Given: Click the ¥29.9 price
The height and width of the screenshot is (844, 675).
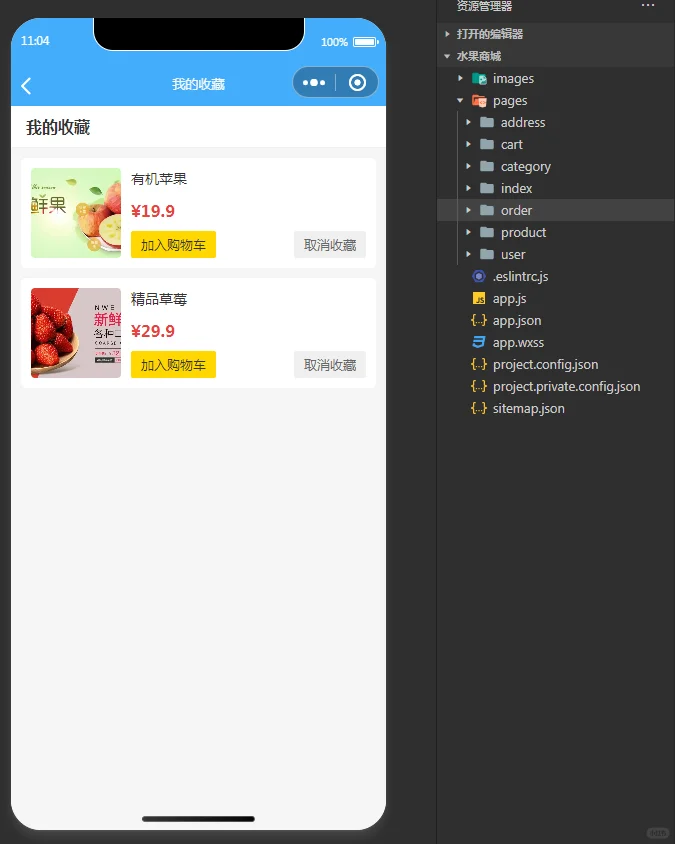Looking at the screenshot, I should click(153, 331).
